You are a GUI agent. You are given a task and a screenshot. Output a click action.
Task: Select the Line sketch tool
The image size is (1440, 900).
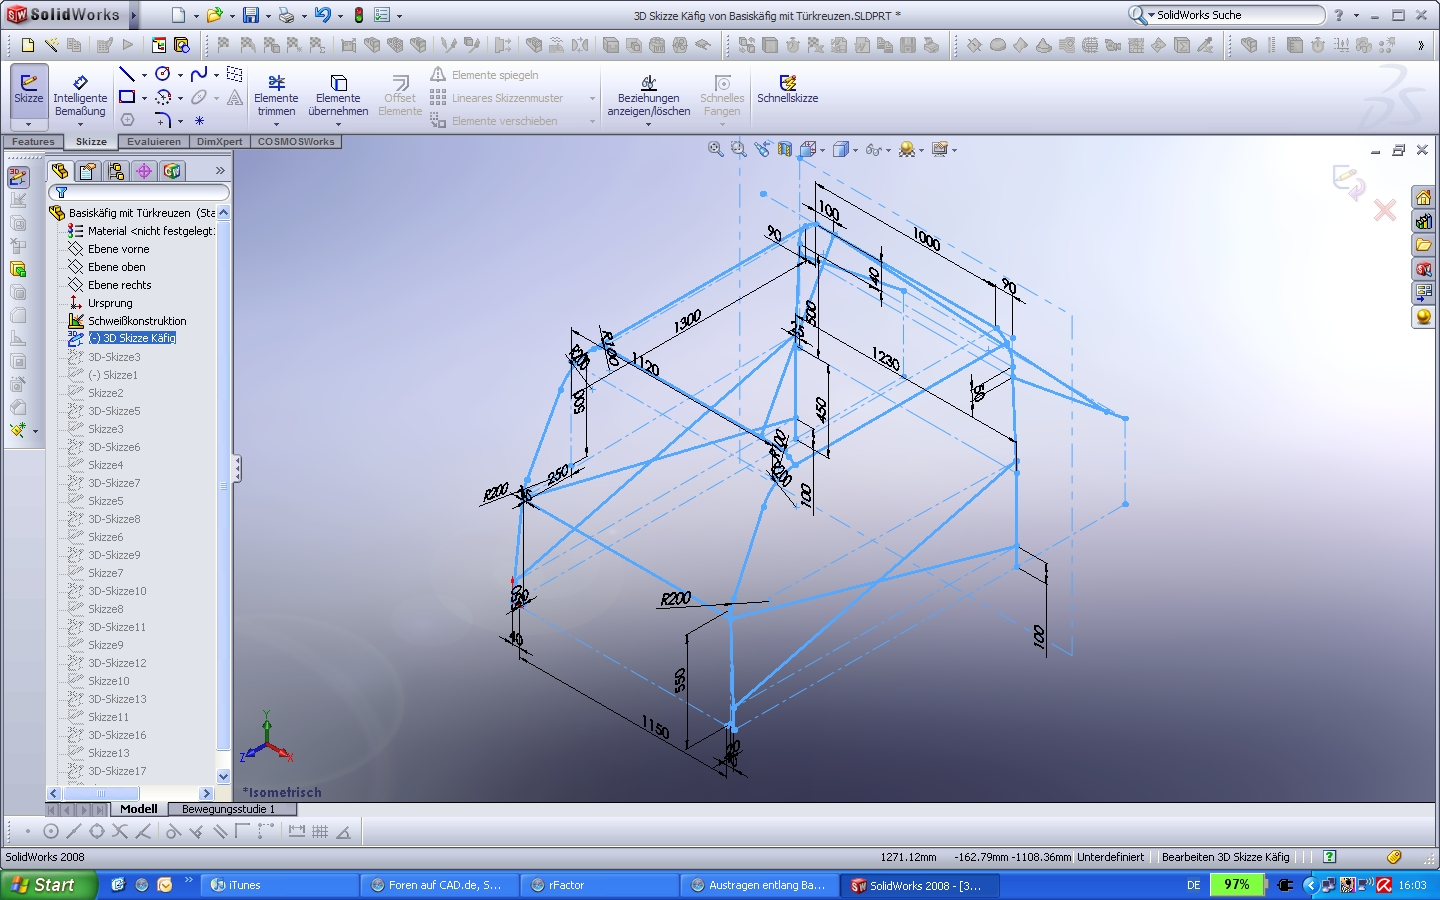coord(127,75)
